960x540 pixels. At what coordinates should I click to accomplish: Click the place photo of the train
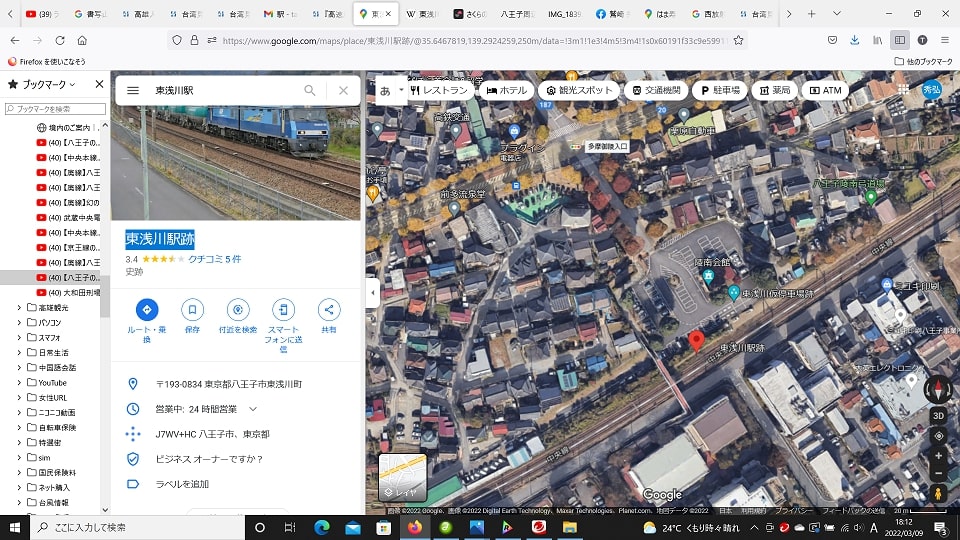point(236,163)
